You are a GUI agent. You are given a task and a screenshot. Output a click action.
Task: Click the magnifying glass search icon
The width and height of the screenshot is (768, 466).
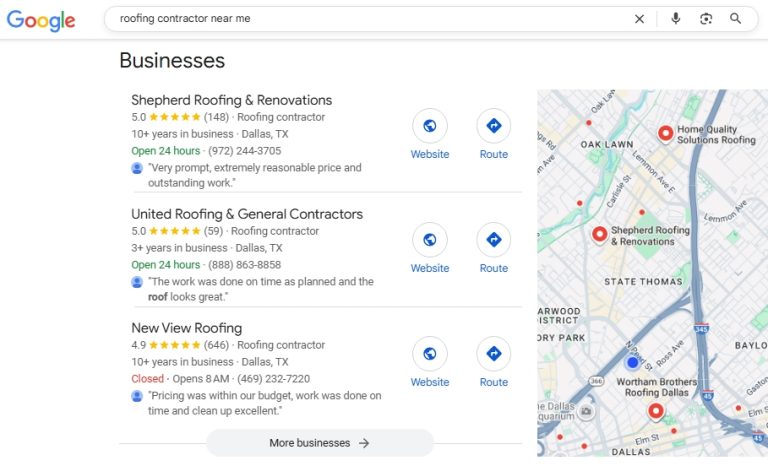click(735, 19)
